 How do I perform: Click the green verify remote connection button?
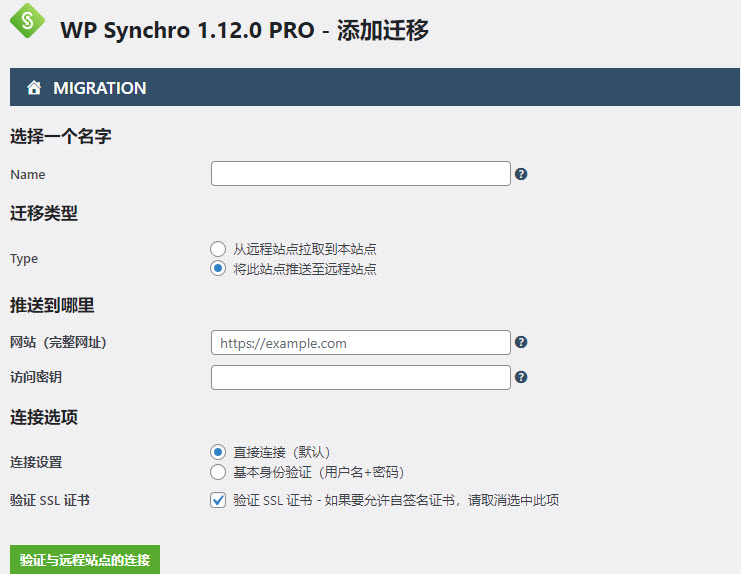coord(85,560)
